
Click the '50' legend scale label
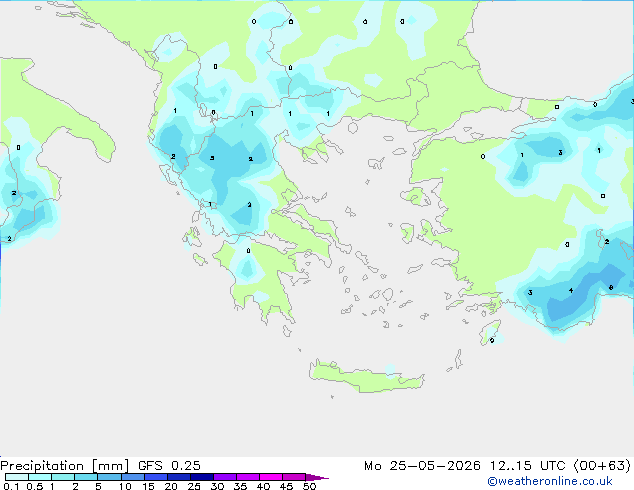[x=309, y=486]
